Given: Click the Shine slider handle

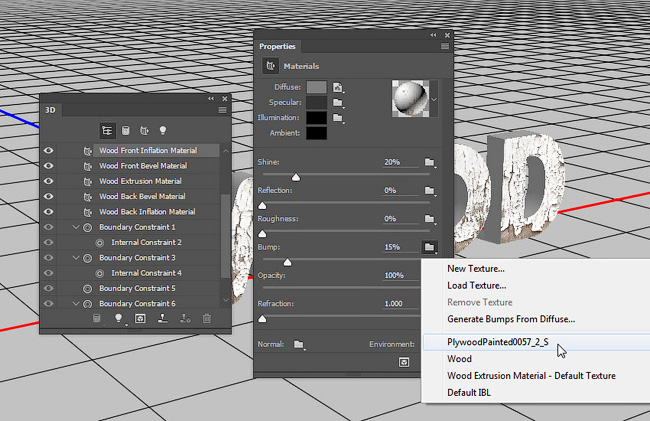Looking at the screenshot, I should coord(296,178).
